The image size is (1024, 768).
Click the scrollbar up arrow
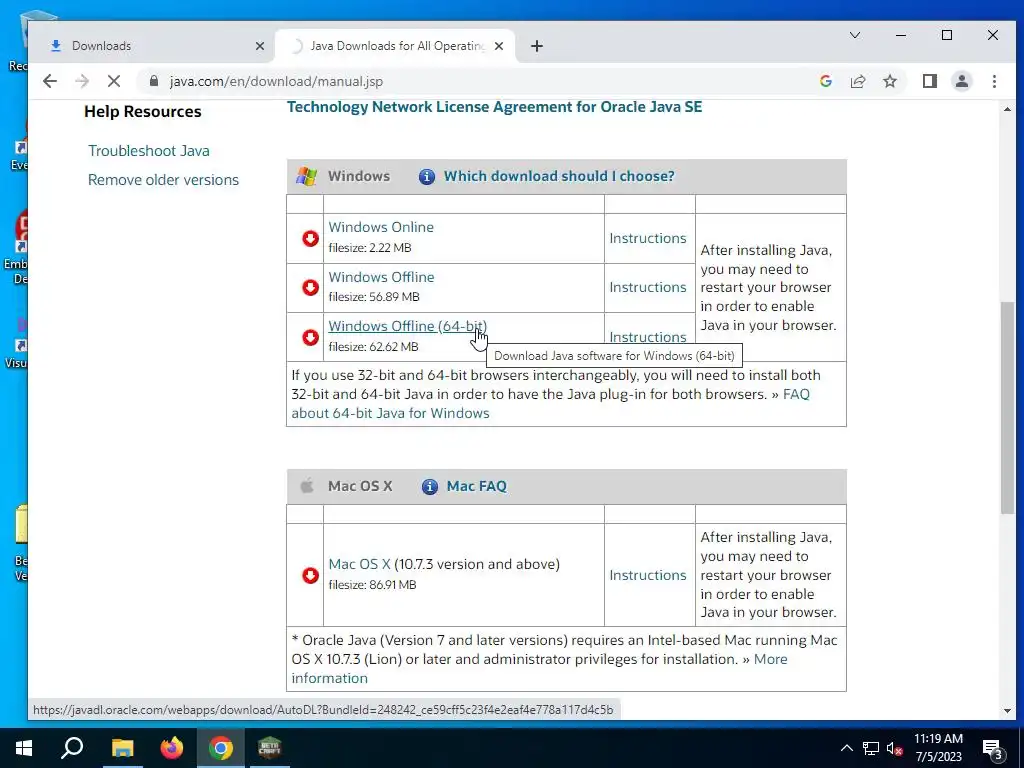(1007, 109)
